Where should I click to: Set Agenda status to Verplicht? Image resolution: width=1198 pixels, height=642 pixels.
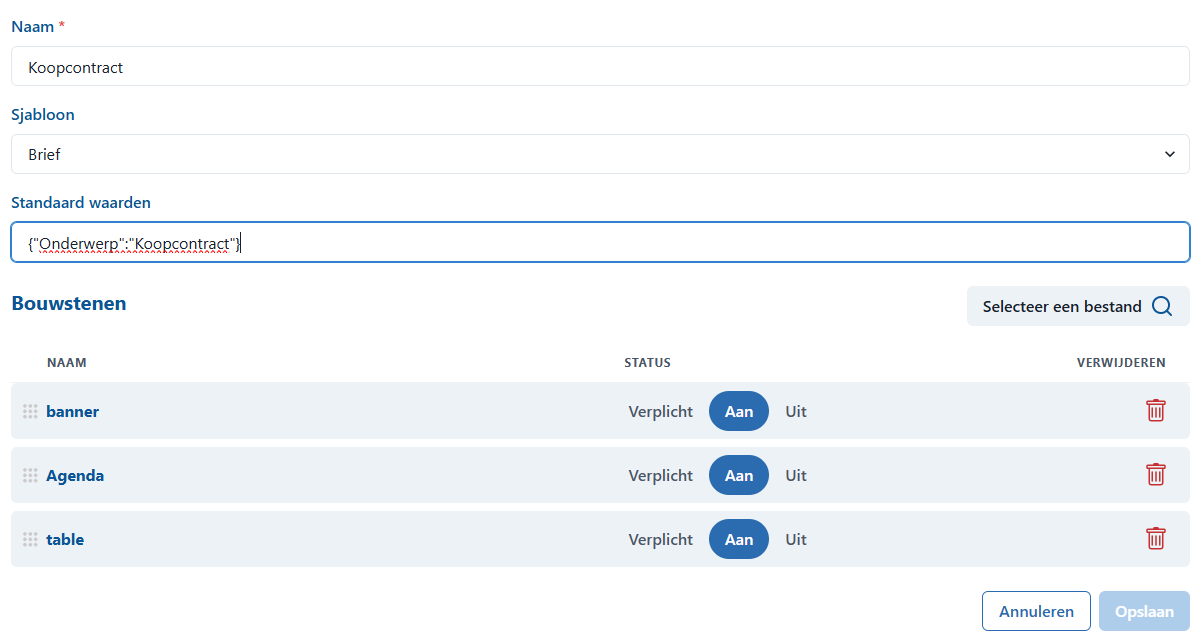coord(660,475)
